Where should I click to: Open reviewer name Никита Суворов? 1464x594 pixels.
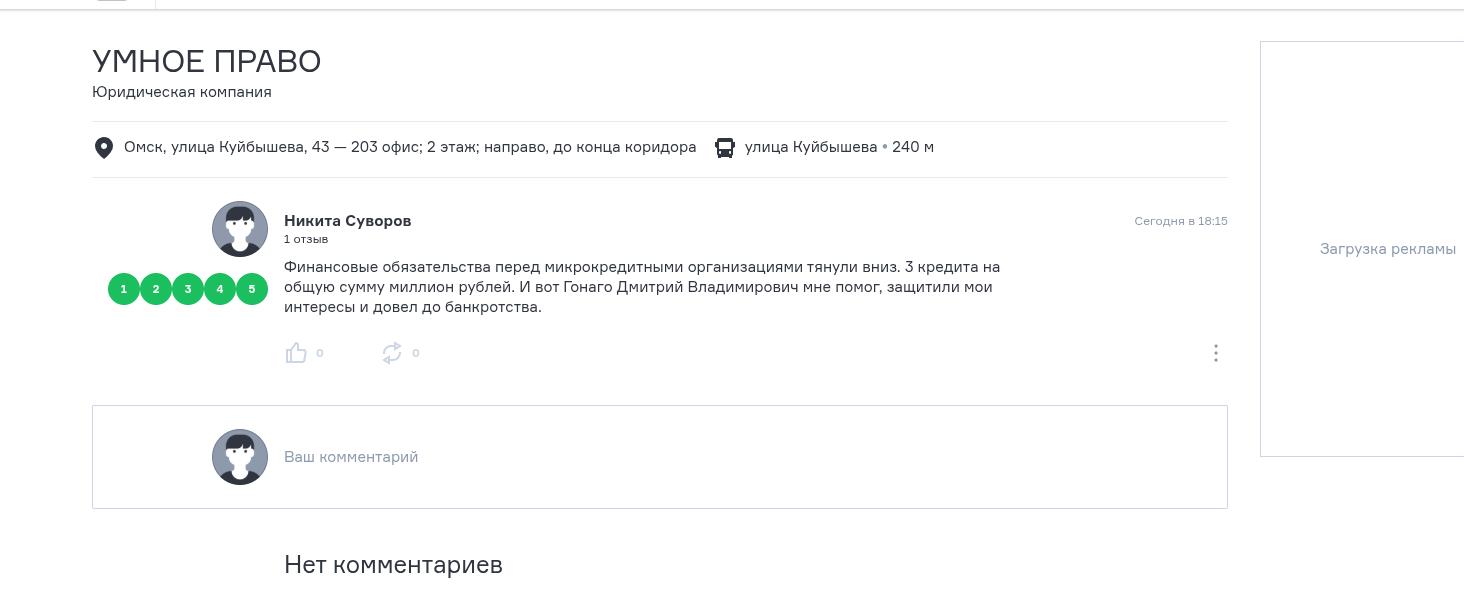(347, 221)
